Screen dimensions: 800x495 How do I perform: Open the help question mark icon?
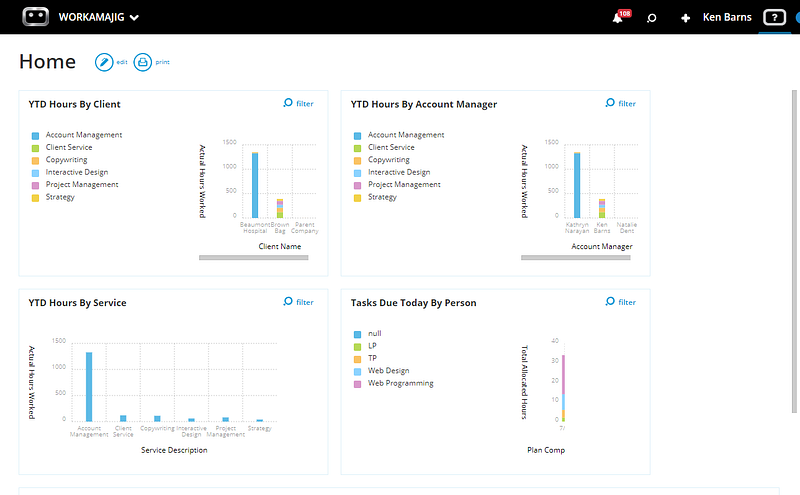click(x=774, y=17)
